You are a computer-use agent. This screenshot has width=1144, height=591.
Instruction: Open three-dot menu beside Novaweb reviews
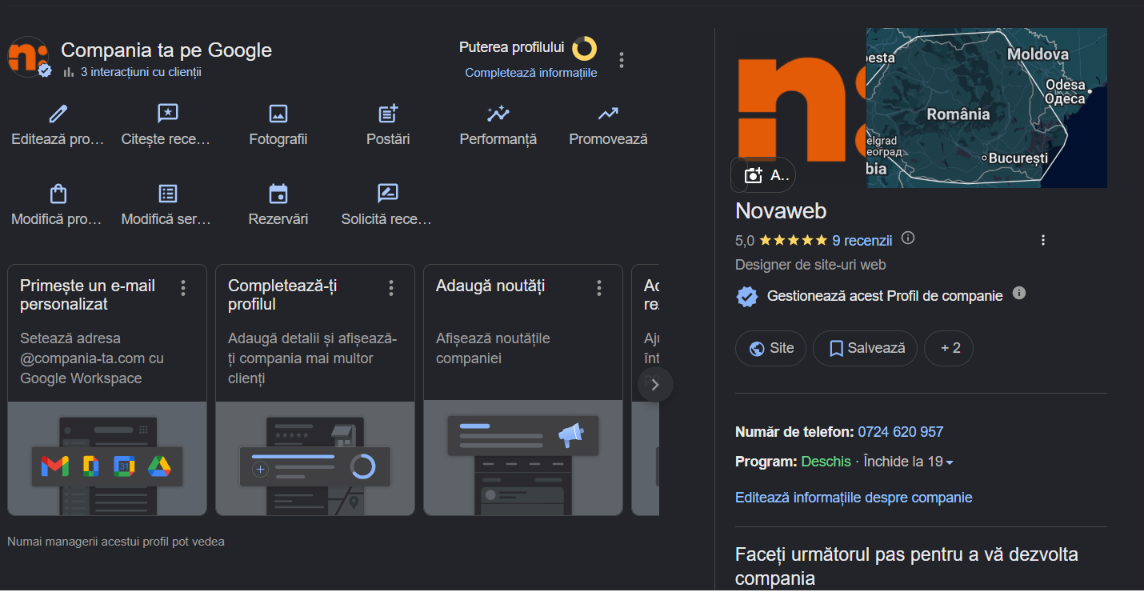(x=1043, y=240)
